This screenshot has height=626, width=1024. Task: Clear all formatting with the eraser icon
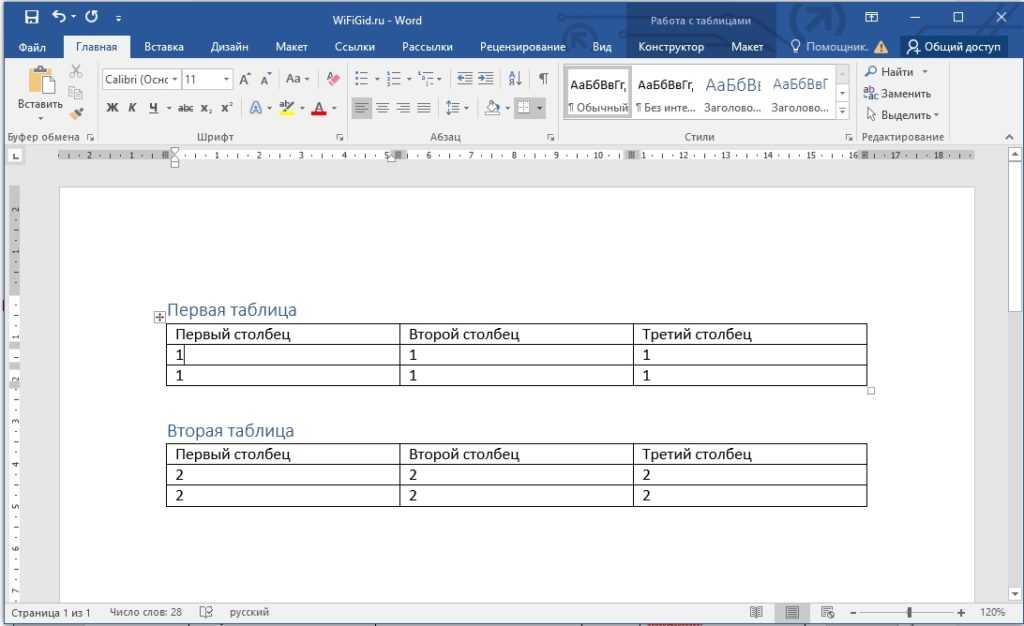pyautogui.click(x=333, y=79)
